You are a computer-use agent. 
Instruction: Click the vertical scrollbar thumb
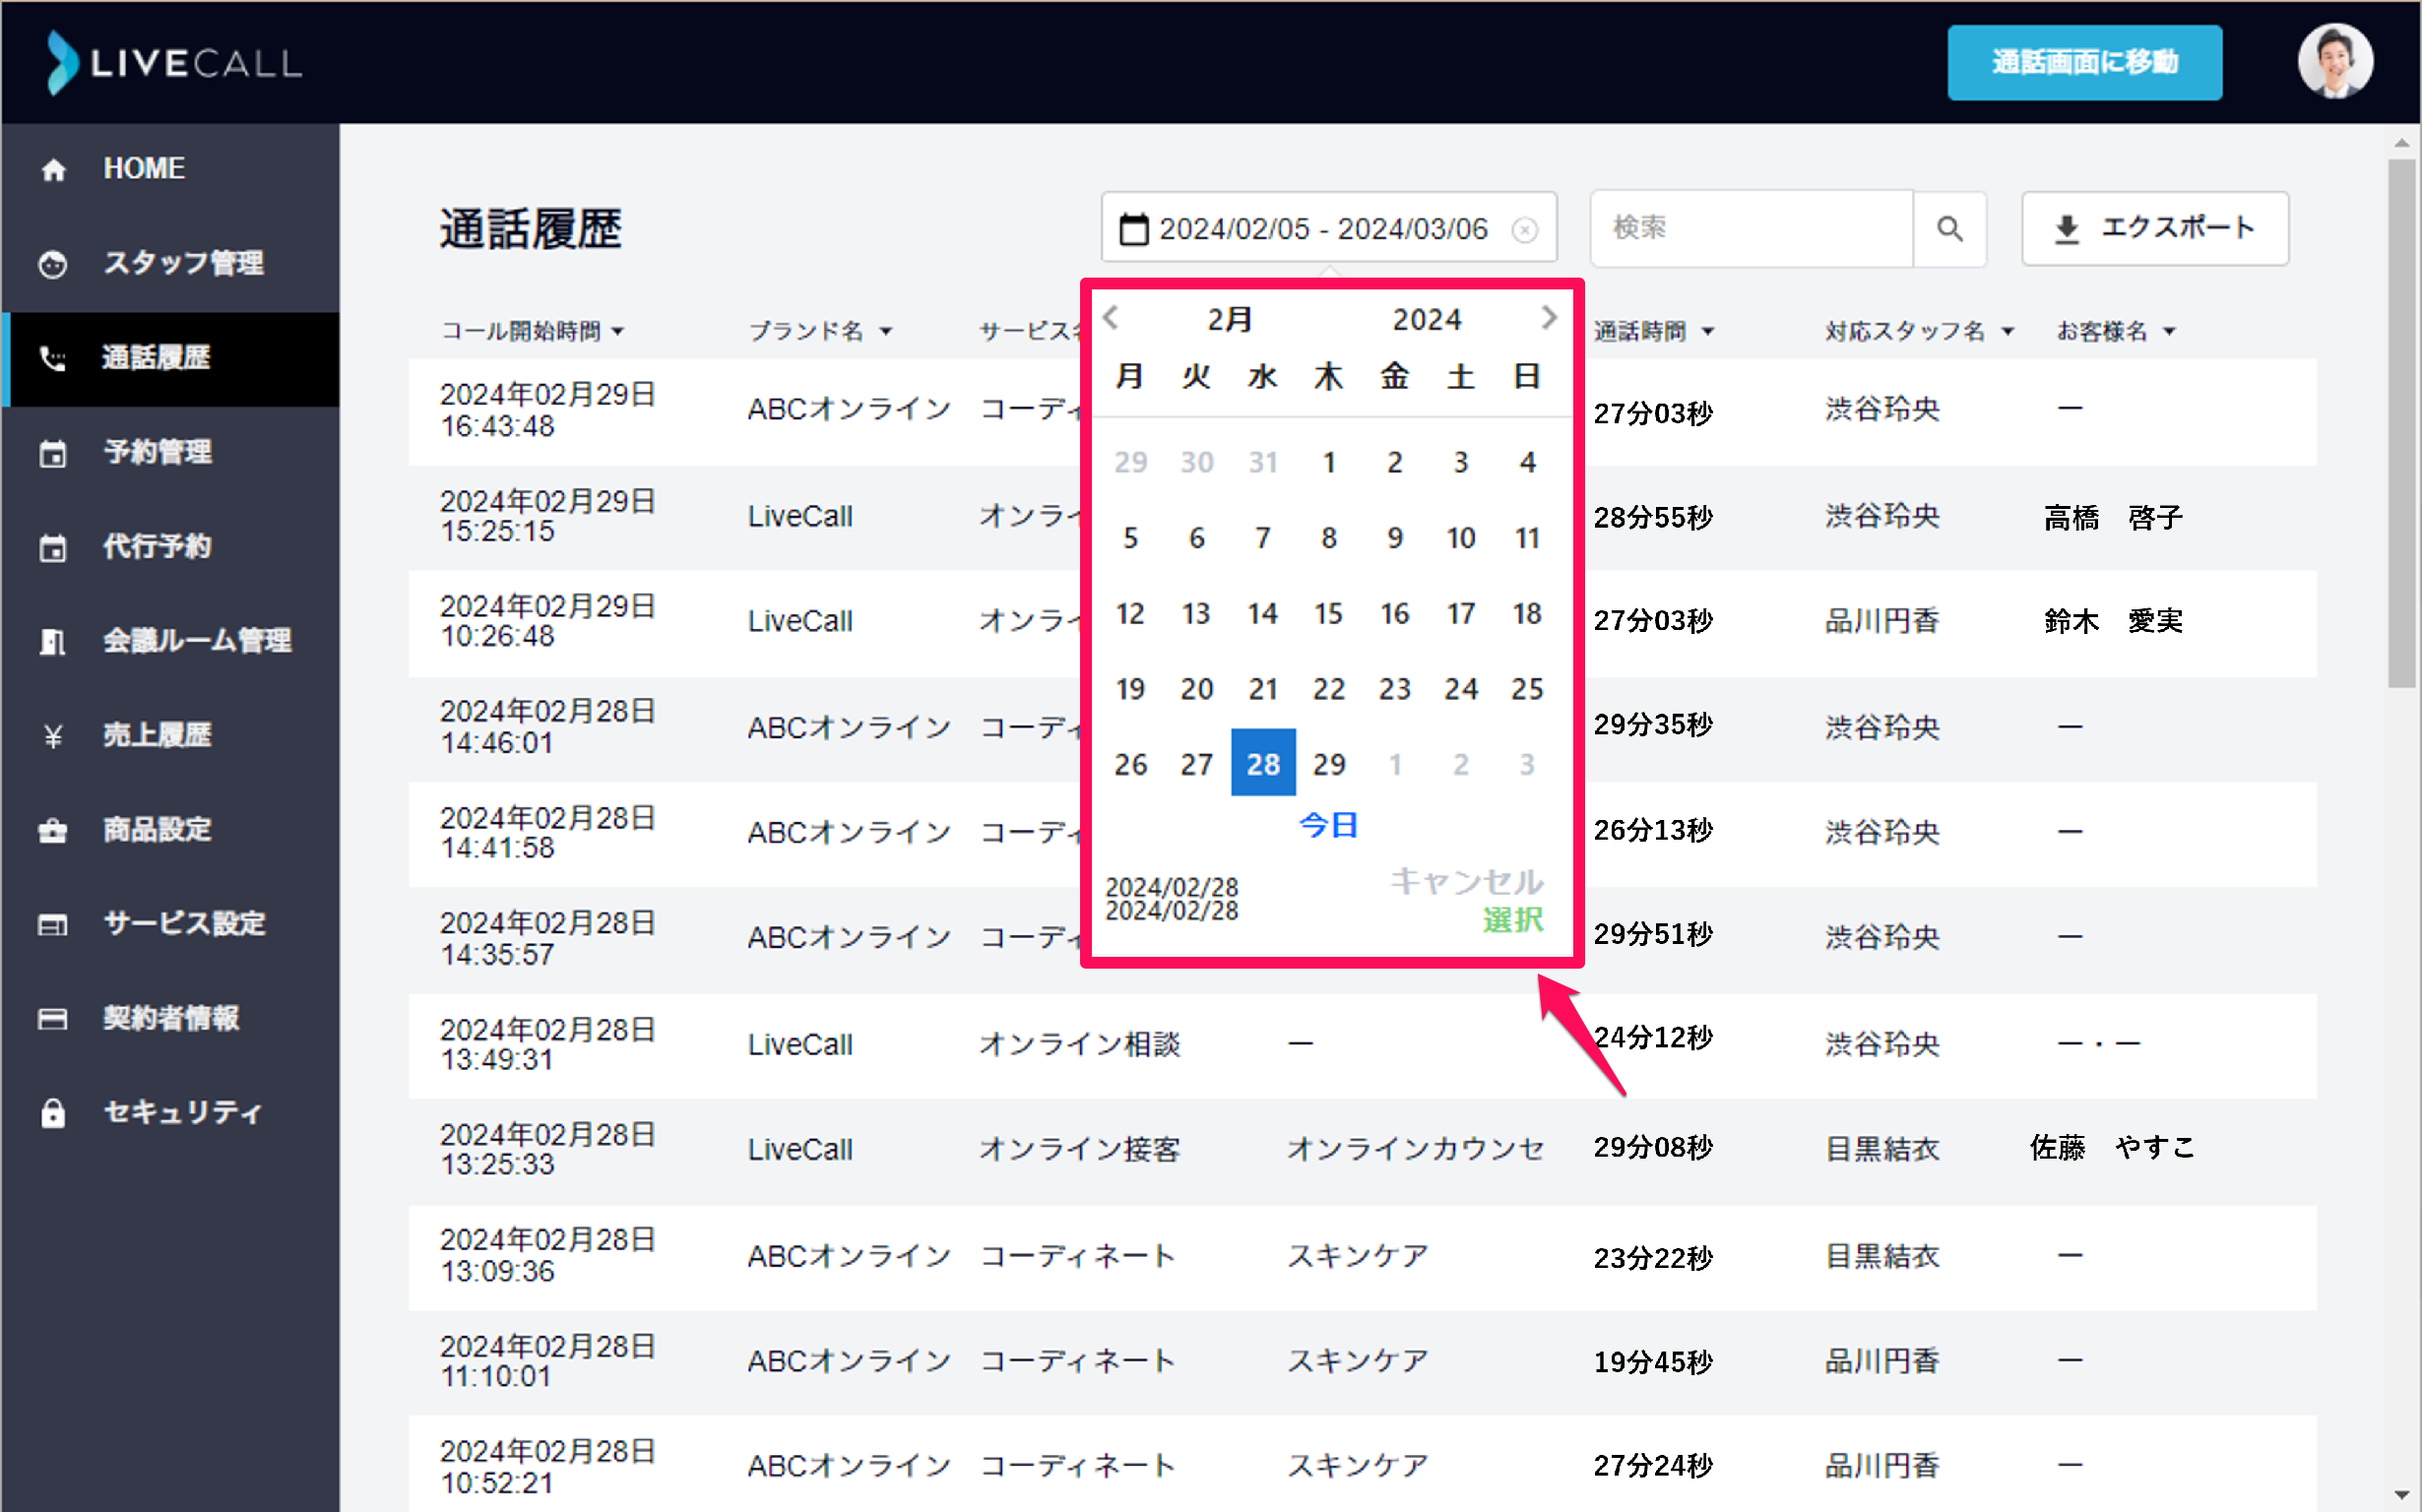pos(2402,424)
